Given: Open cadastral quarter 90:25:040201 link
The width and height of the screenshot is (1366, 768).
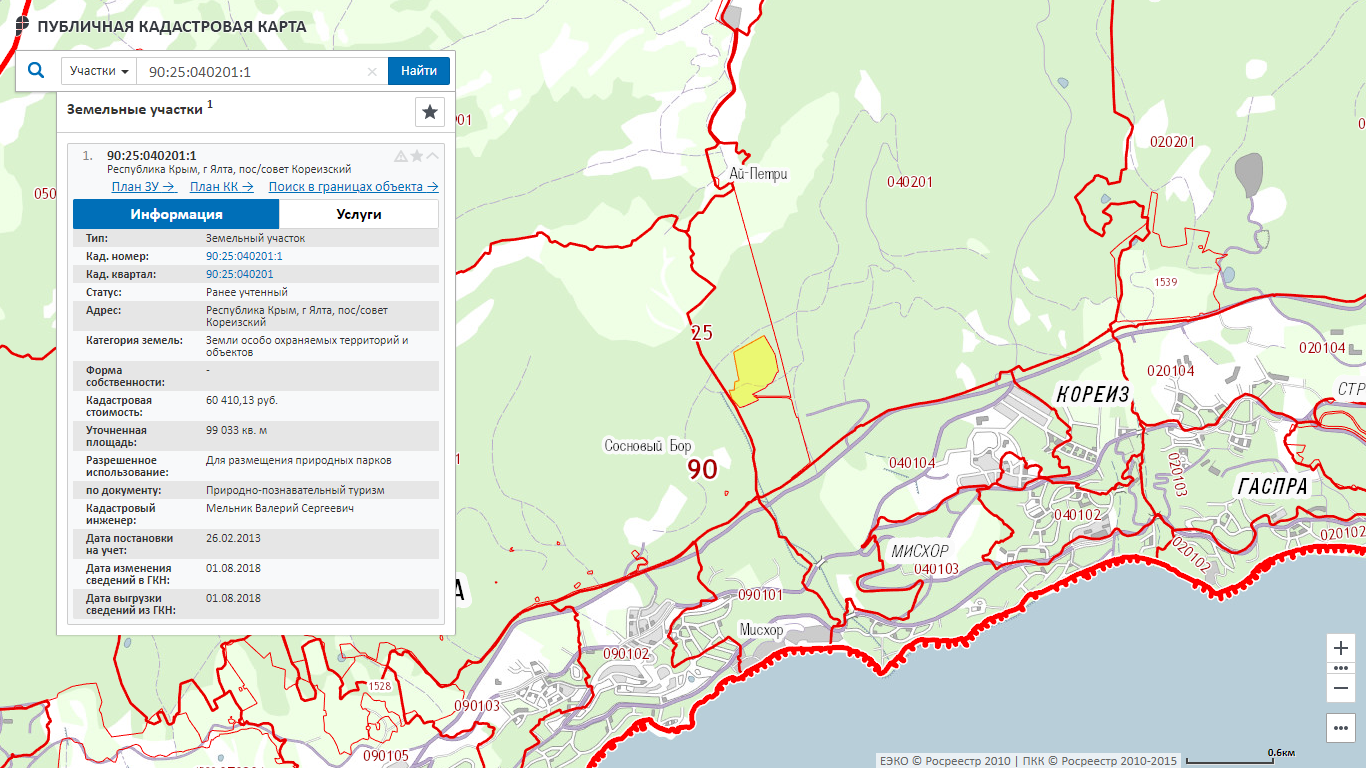Looking at the screenshot, I should click(239, 274).
